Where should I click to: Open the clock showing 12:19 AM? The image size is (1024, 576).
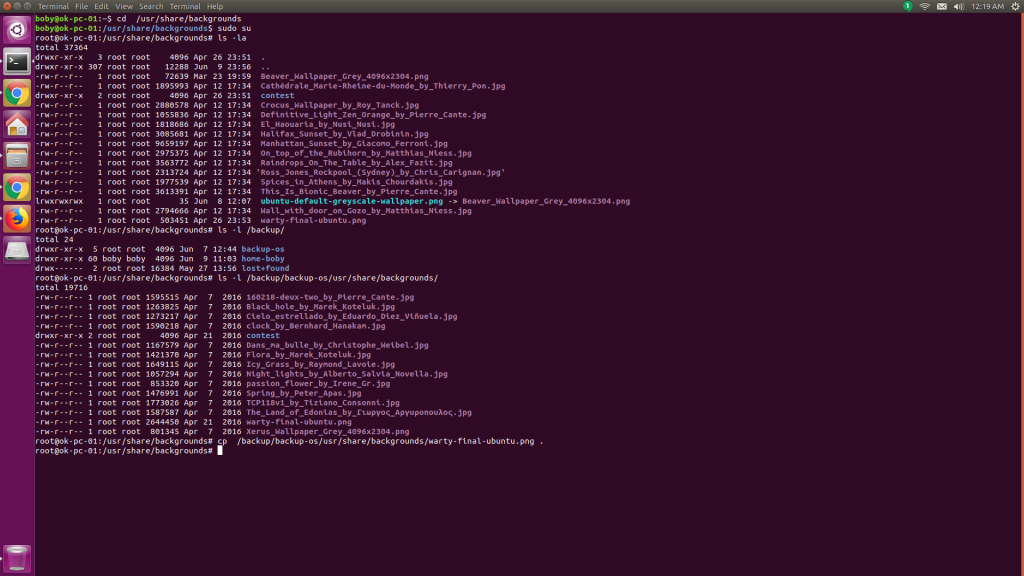[x=988, y=8]
